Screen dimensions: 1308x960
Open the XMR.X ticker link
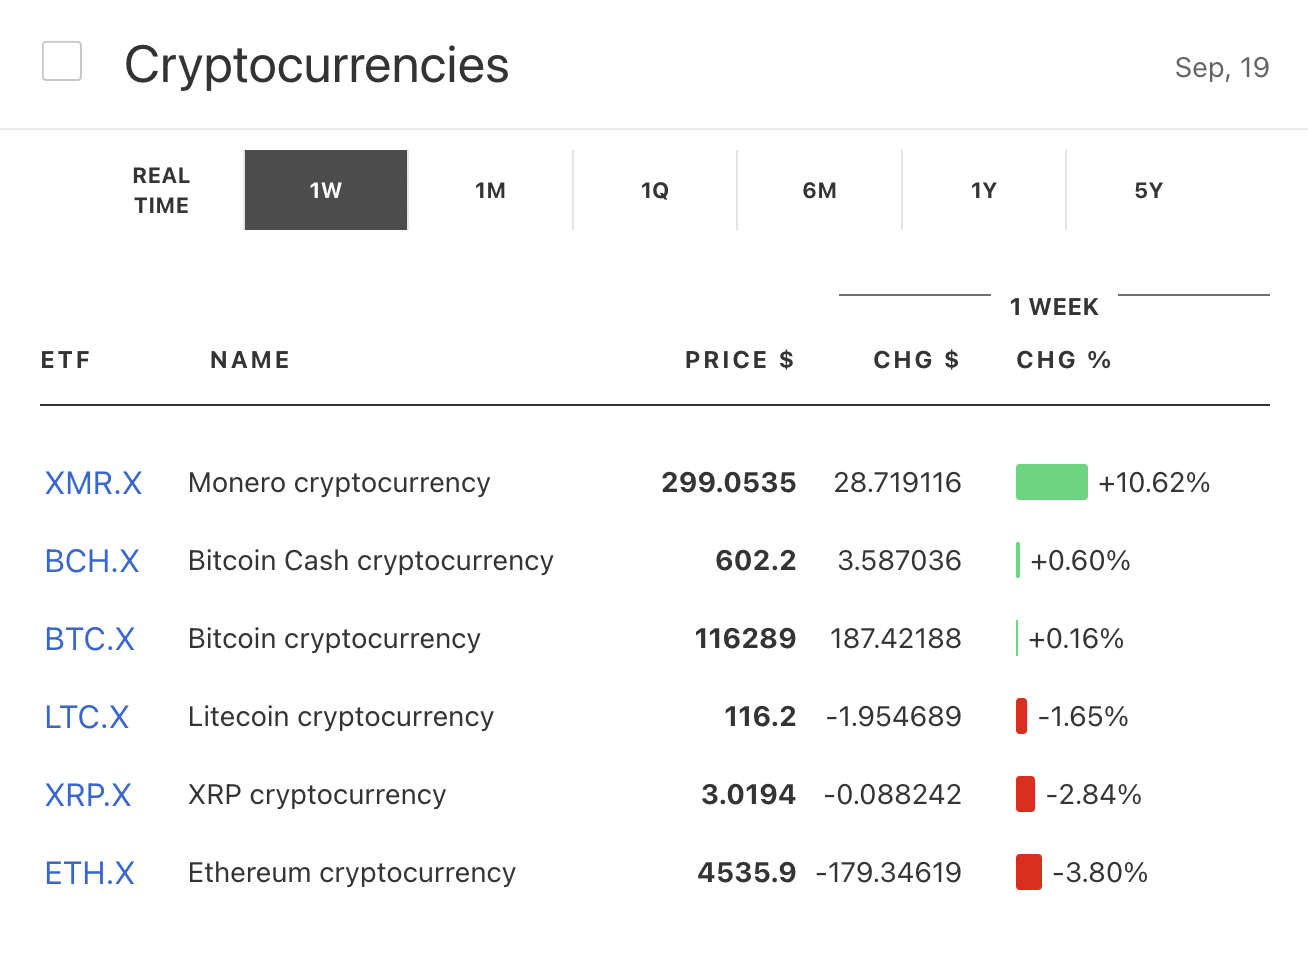click(x=93, y=483)
